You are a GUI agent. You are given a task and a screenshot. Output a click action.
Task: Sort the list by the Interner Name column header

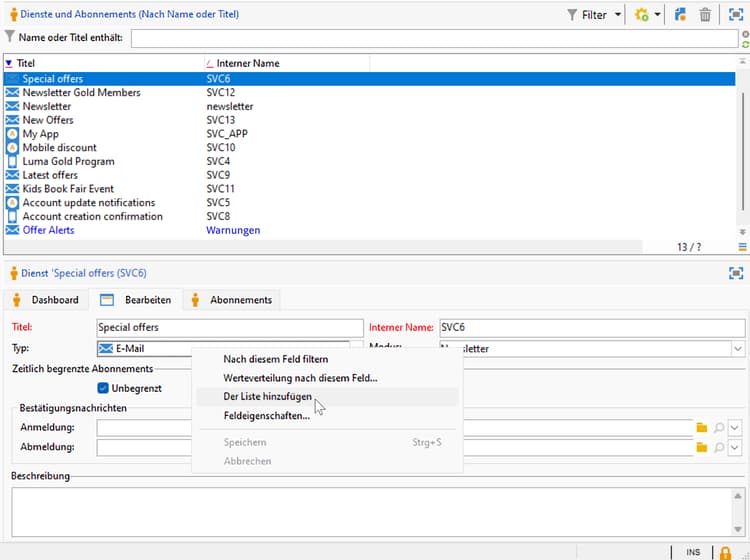pyautogui.click(x=247, y=63)
